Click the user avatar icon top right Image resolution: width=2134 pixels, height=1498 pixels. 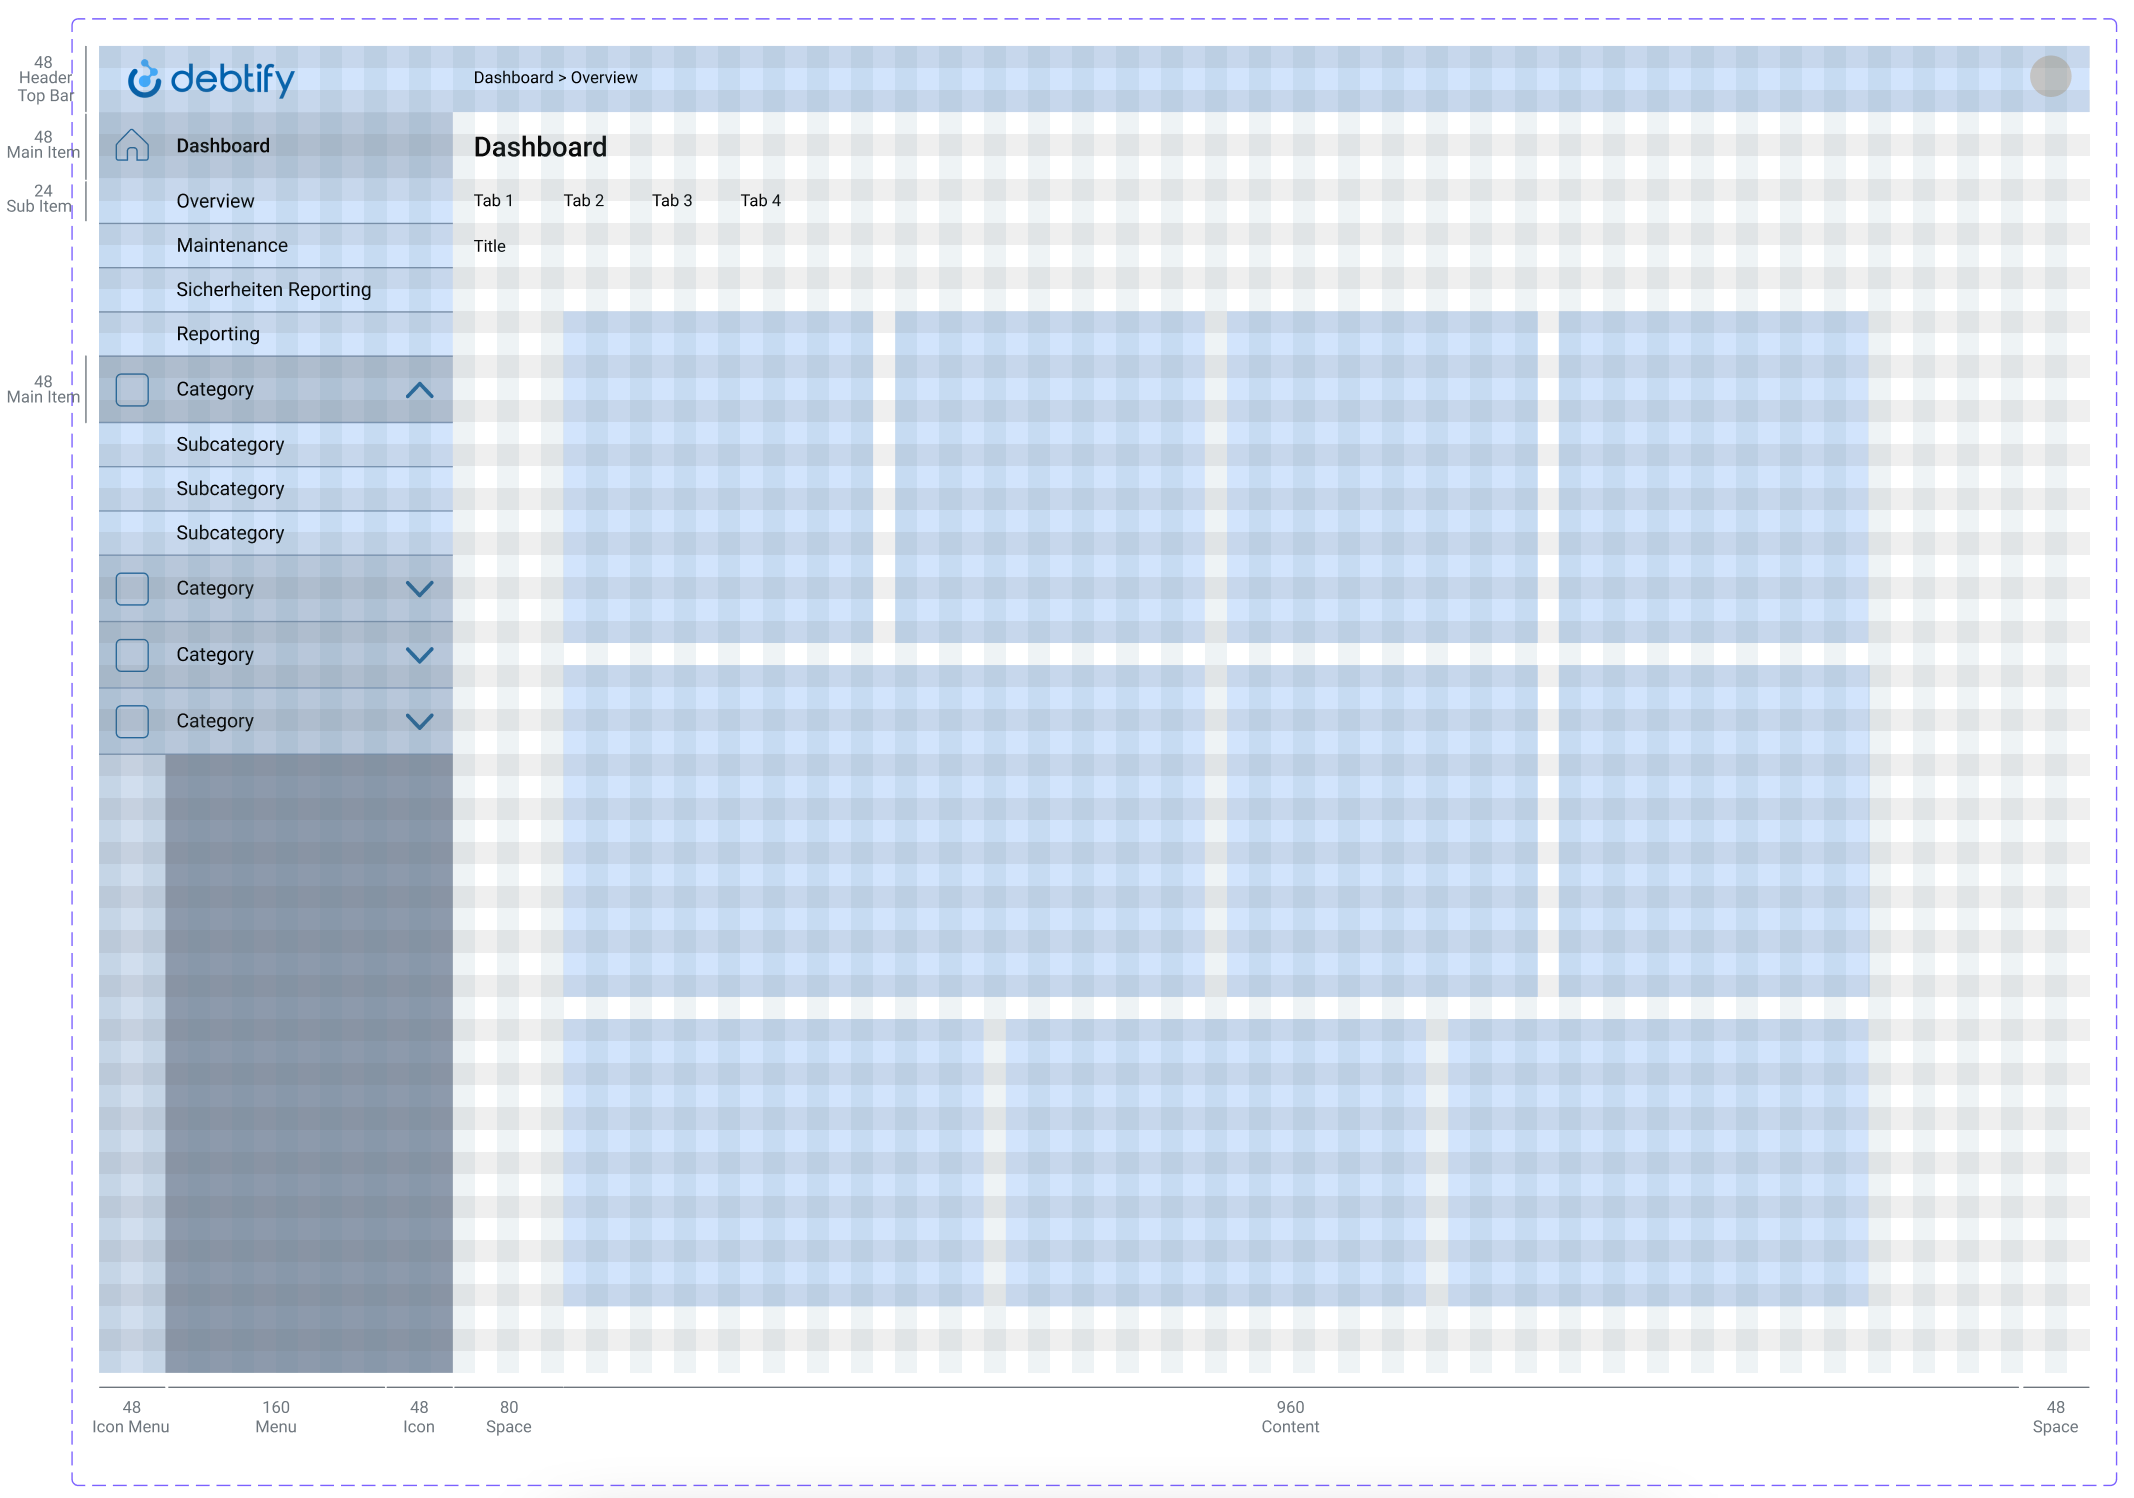[2050, 75]
